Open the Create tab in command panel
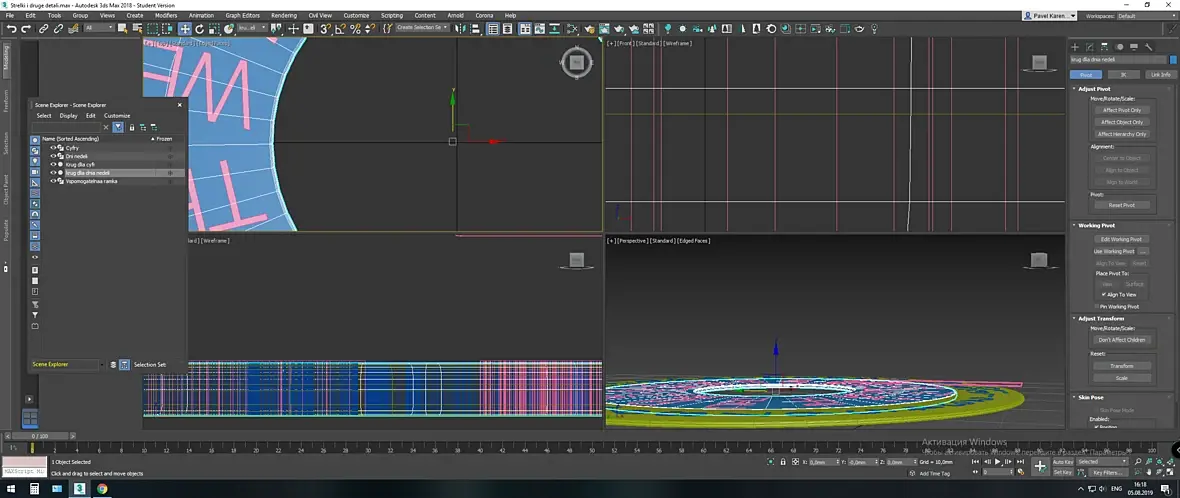Image resolution: width=1180 pixels, height=498 pixels. pyautogui.click(x=1075, y=47)
